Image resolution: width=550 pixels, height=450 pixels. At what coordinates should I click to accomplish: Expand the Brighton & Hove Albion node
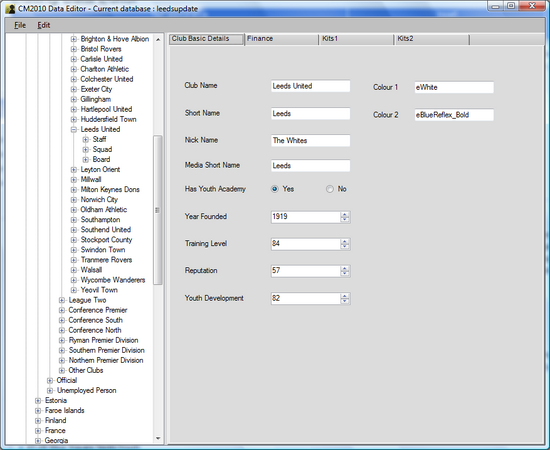74,39
